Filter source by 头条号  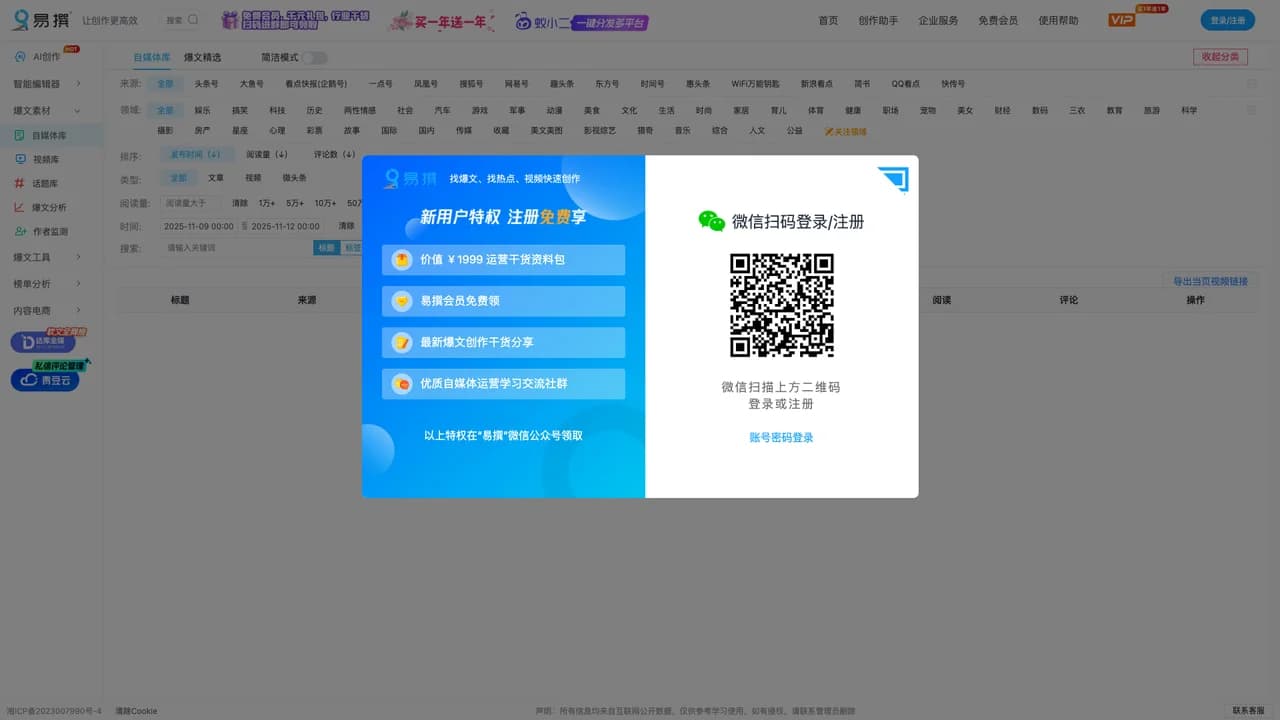pos(206,84)
